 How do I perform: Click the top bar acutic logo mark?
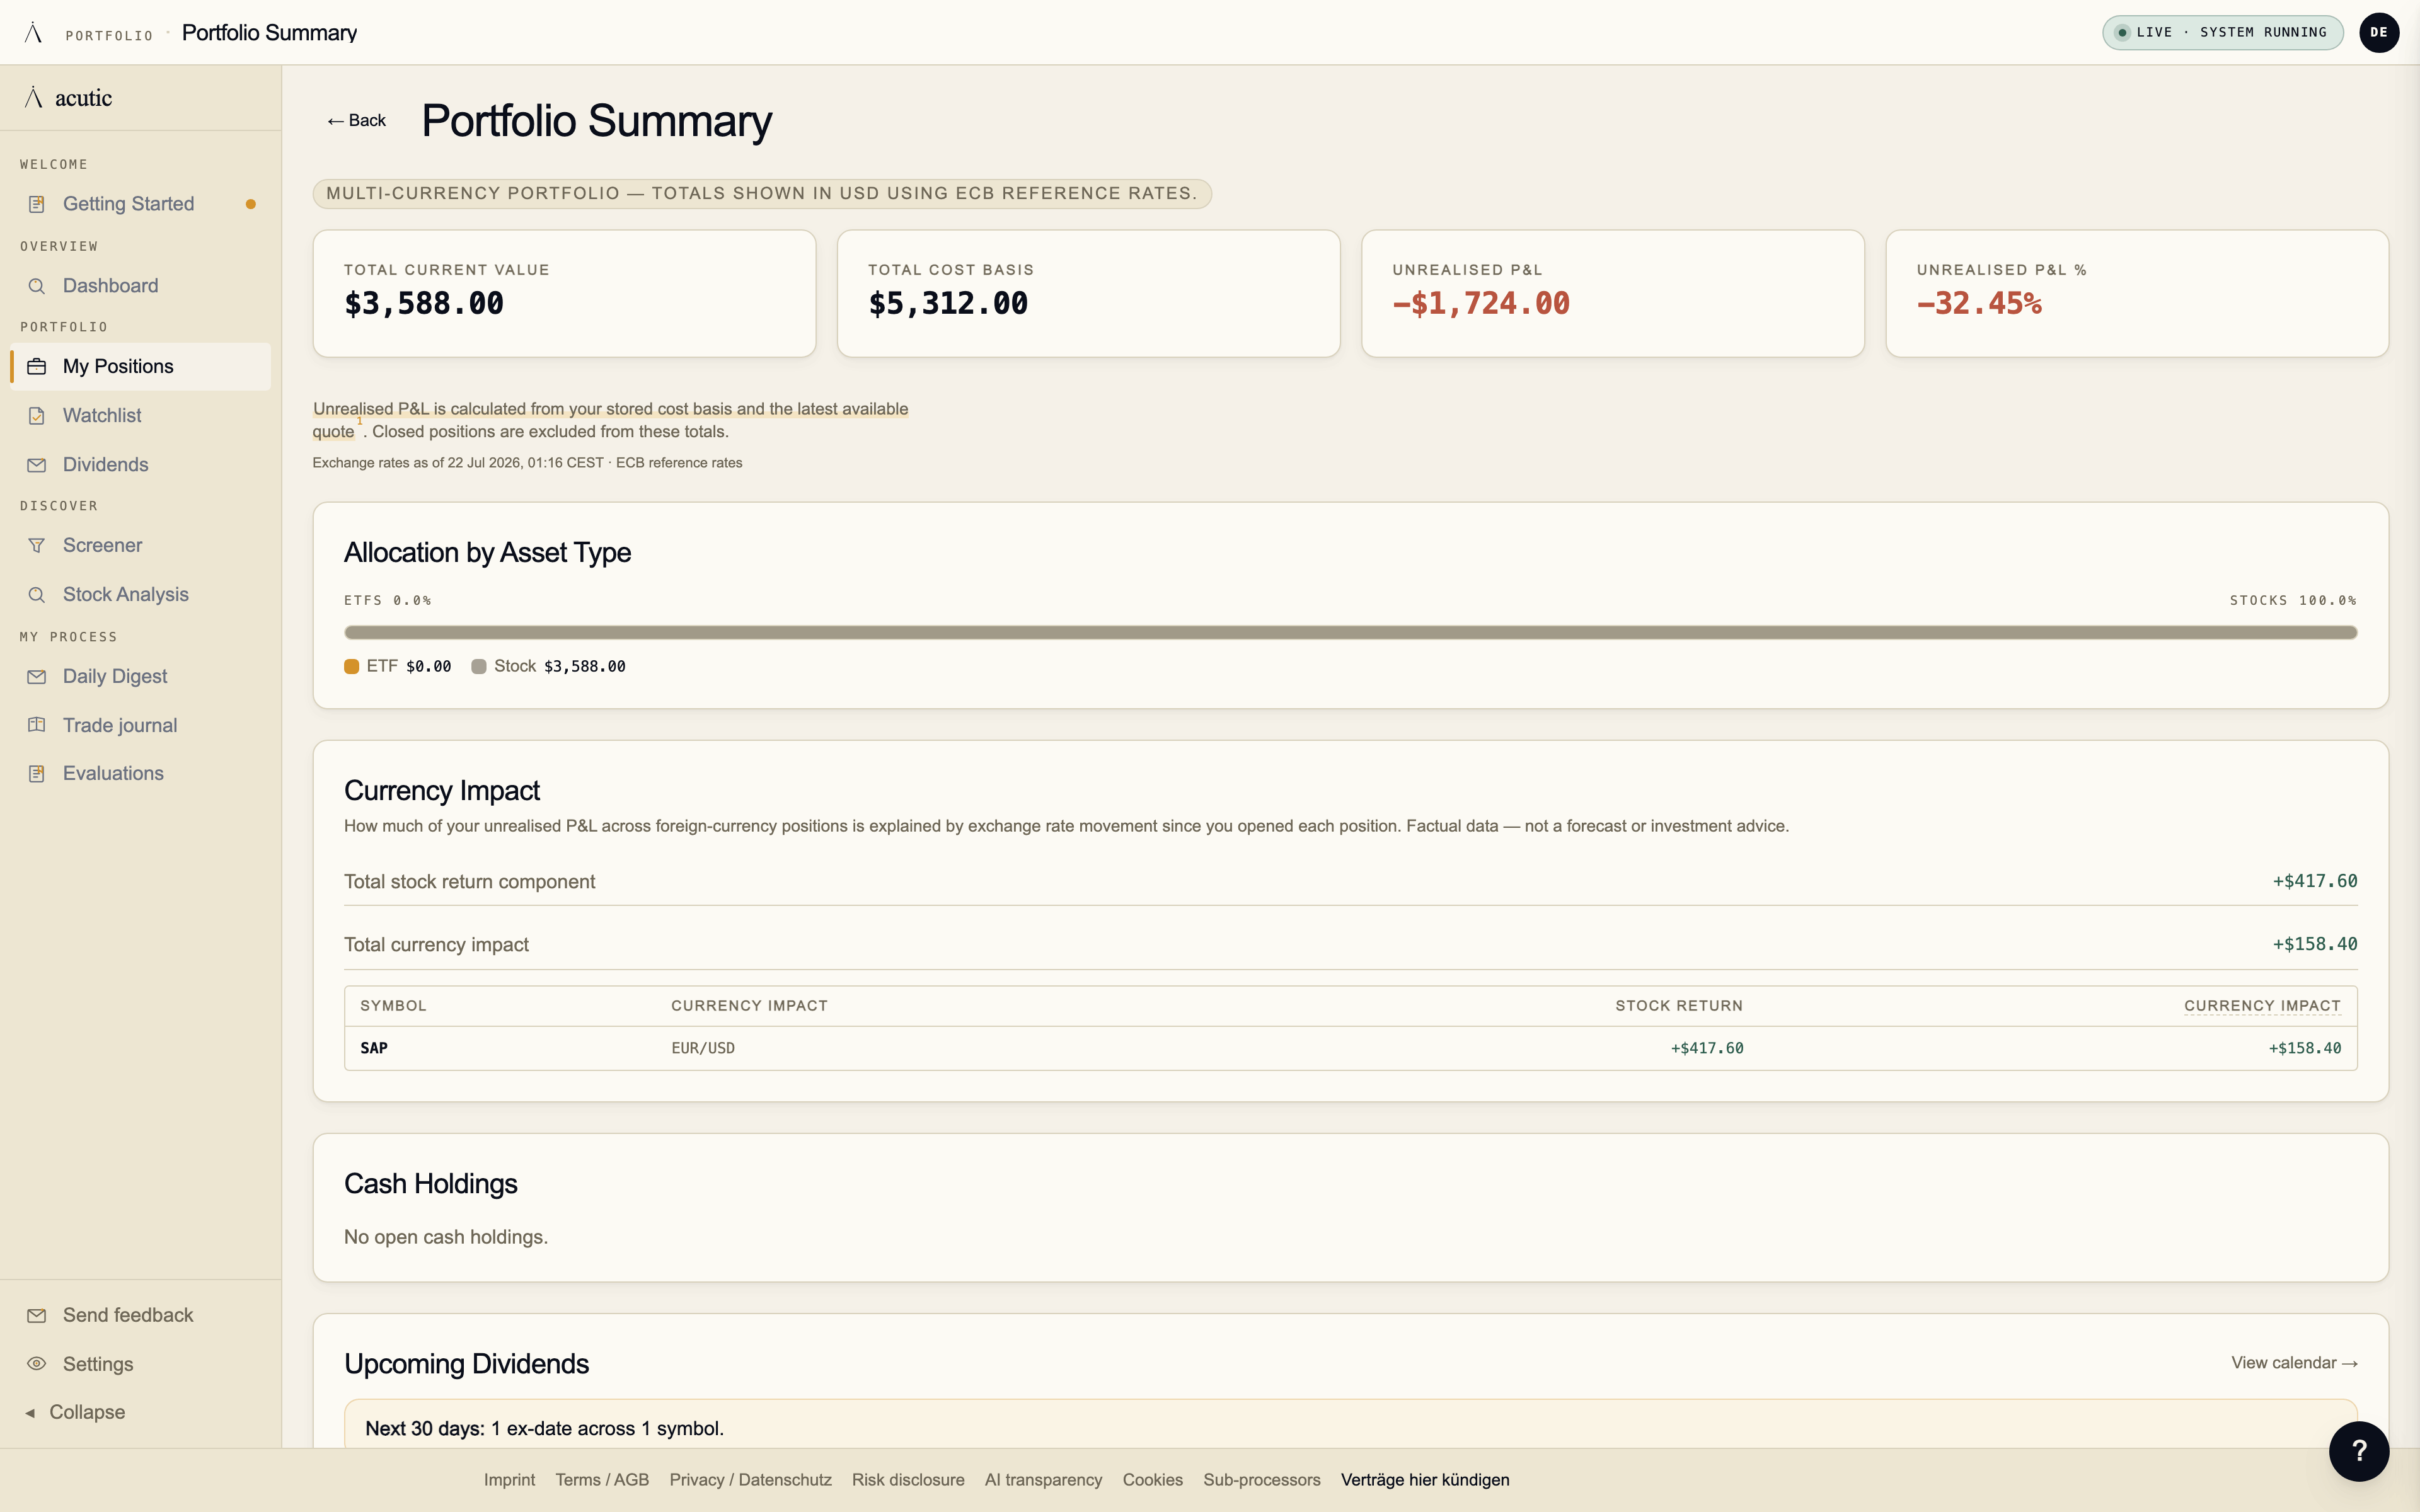pos(33,33)
